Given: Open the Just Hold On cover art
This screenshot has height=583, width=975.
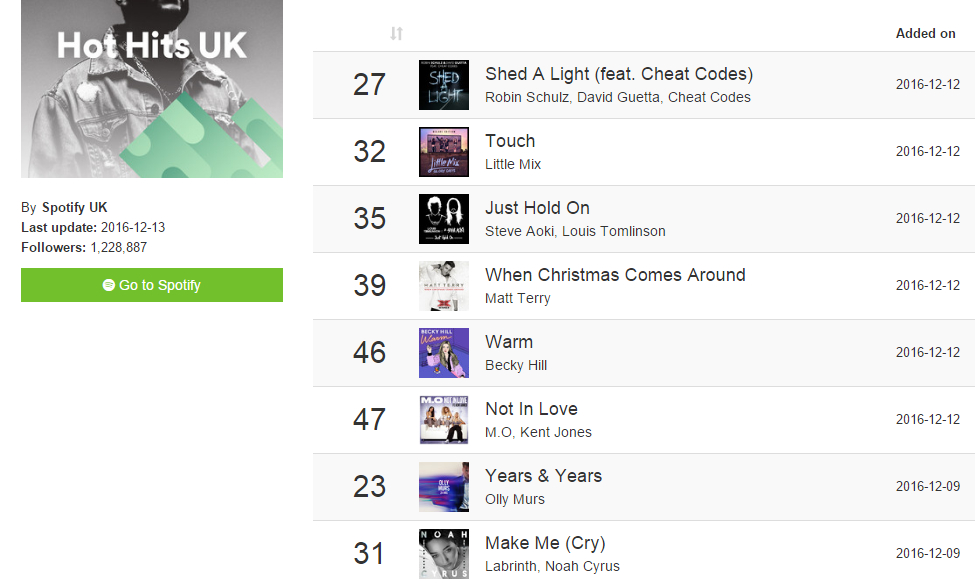Looking at the screenshot, I should coord(444,219).
